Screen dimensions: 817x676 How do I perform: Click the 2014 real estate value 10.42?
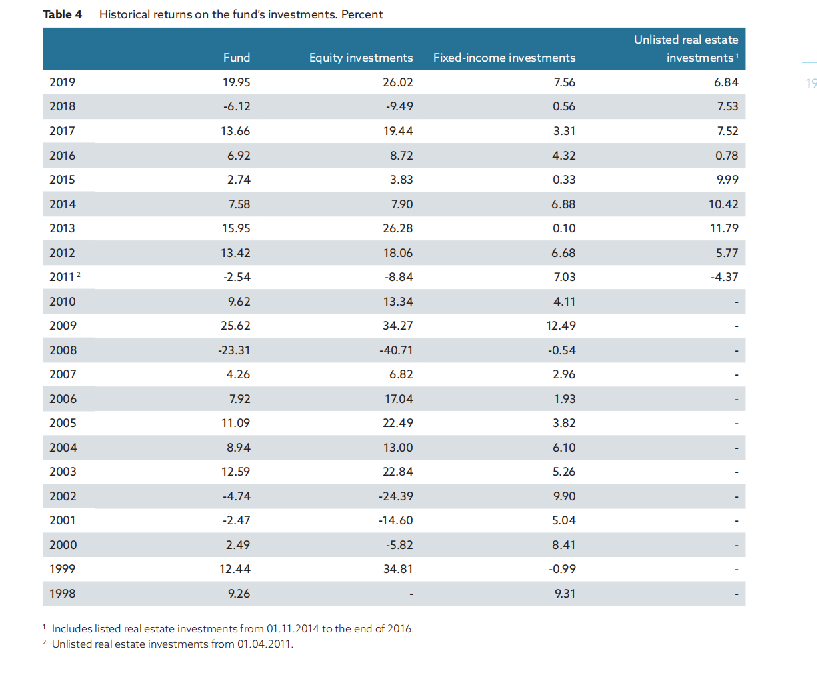tap(722, 204)
